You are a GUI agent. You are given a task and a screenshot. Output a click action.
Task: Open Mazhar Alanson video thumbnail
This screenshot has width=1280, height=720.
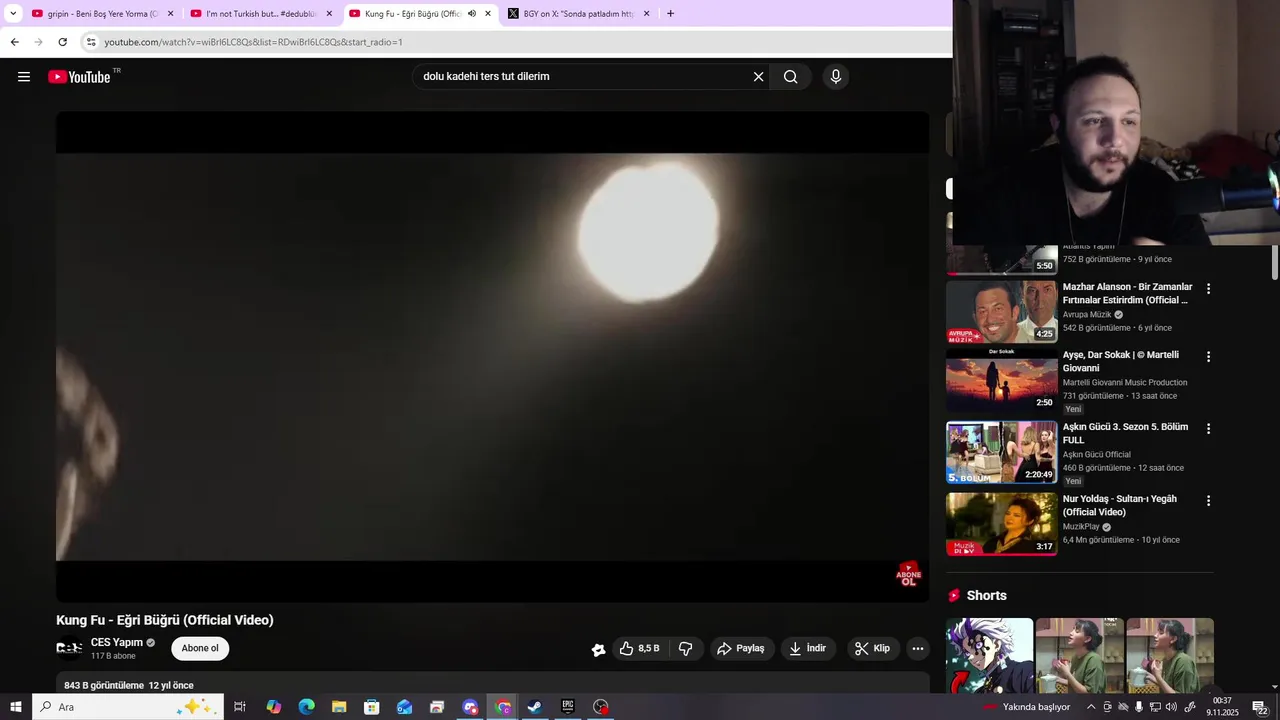1001,312
